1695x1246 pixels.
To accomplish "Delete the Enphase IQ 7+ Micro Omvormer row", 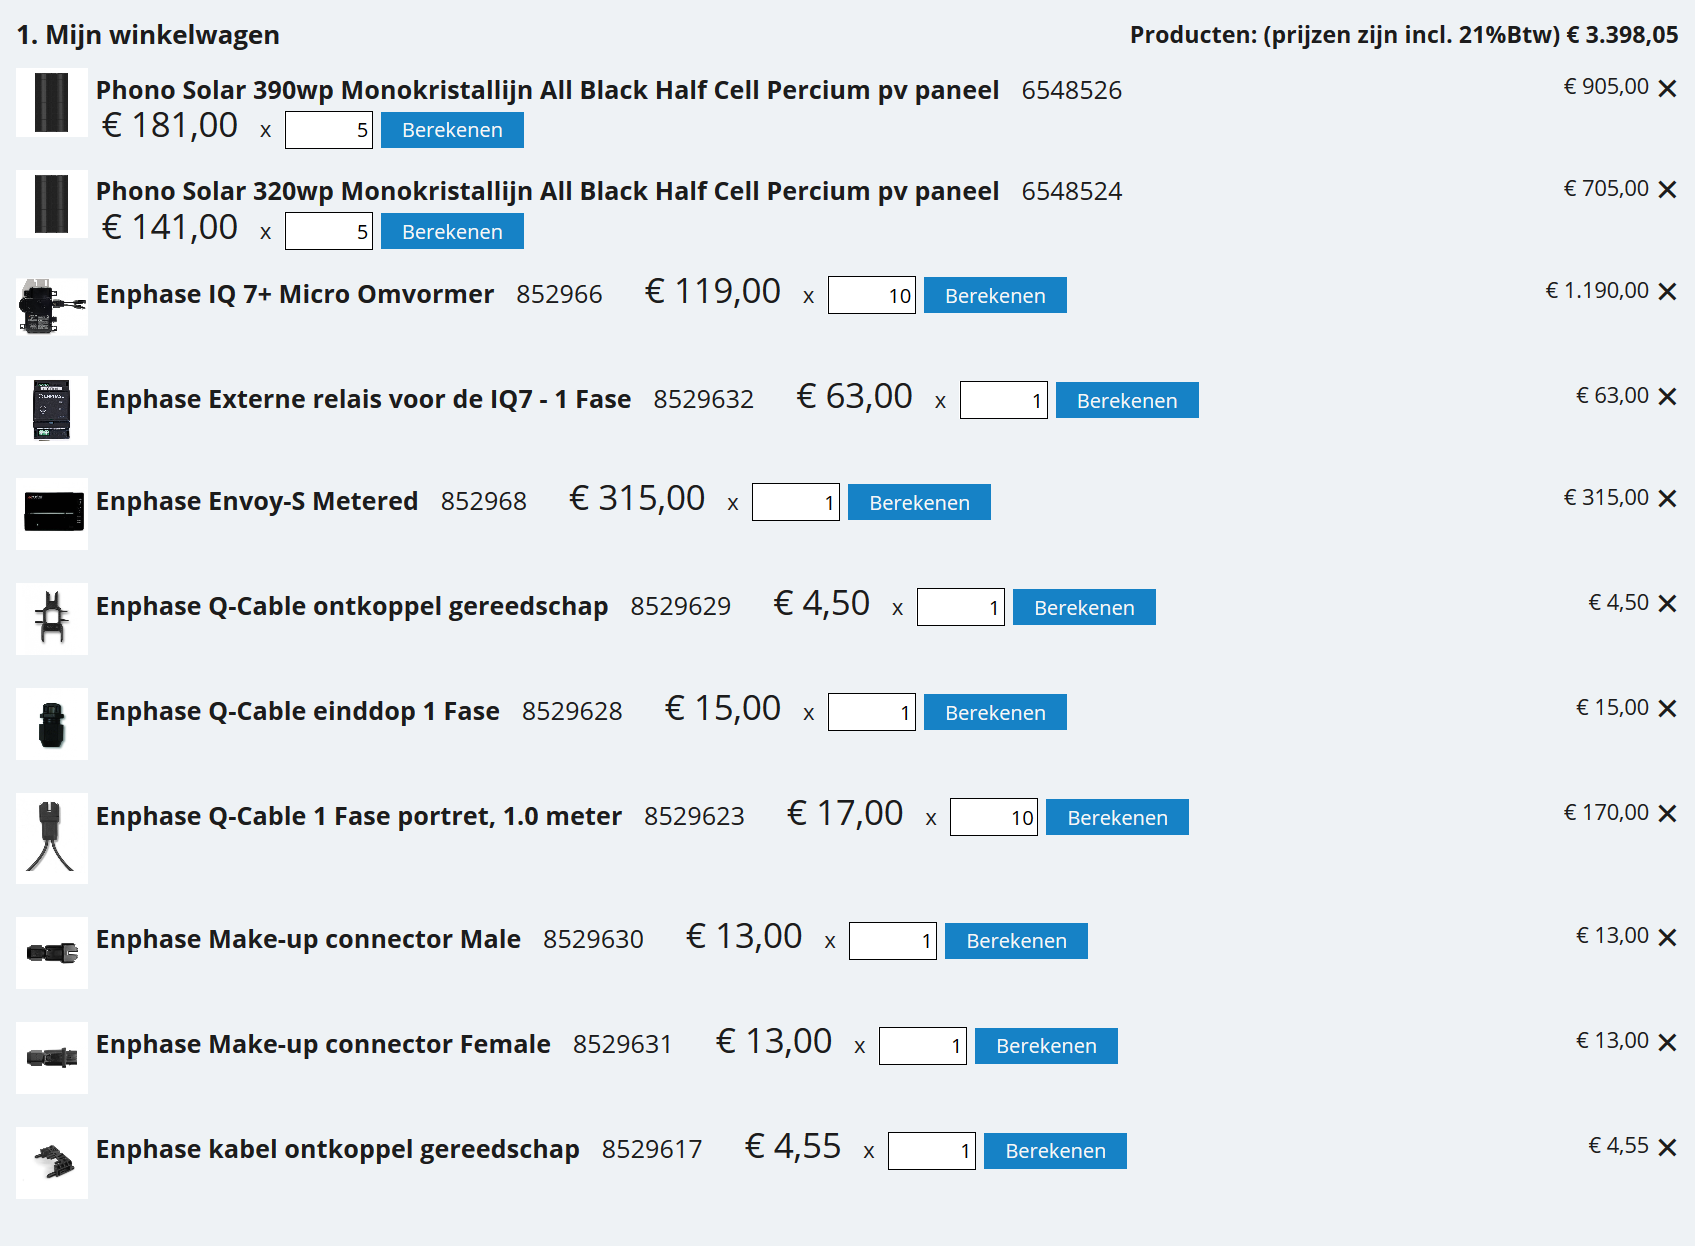I will click(1667, 292).
